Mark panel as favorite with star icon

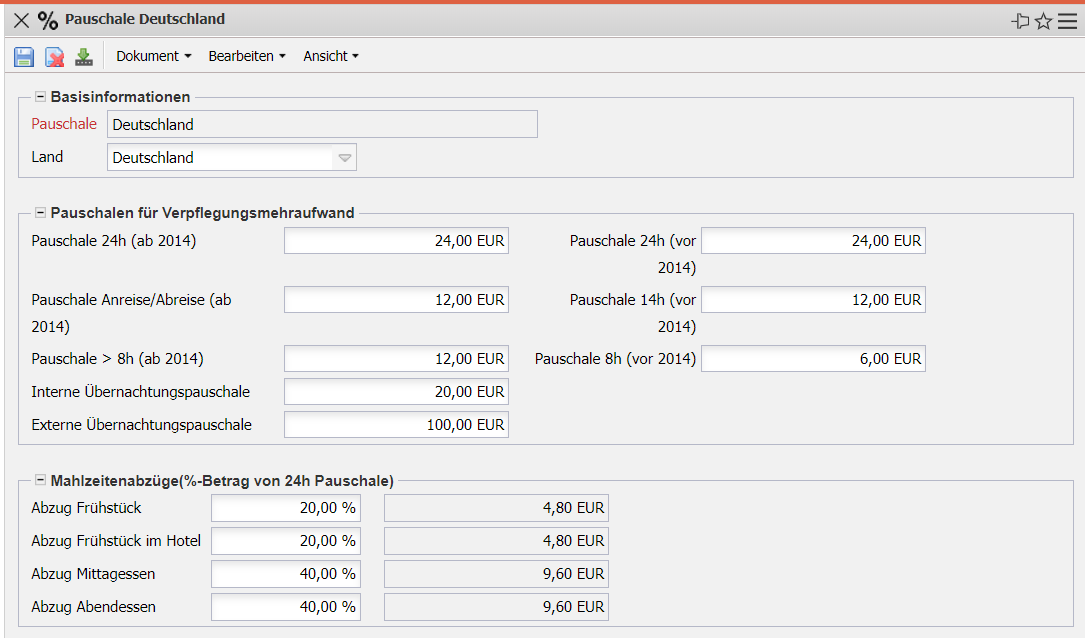click(x=1043, y=21)
